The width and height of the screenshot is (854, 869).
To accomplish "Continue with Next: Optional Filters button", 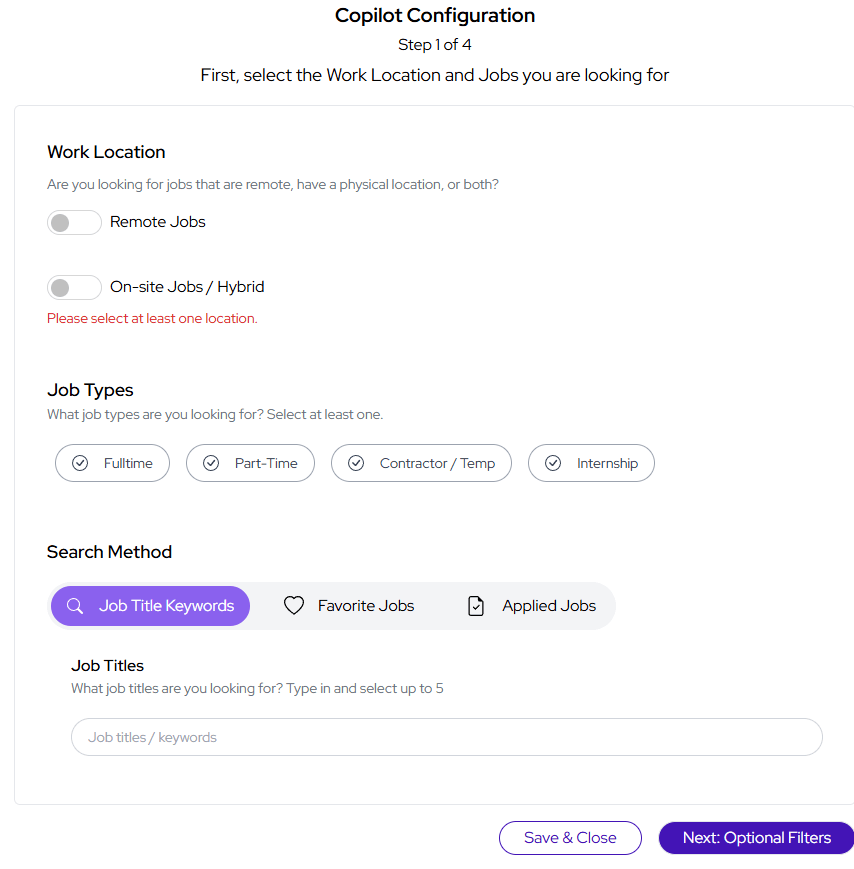I will [x=756, y=838].
